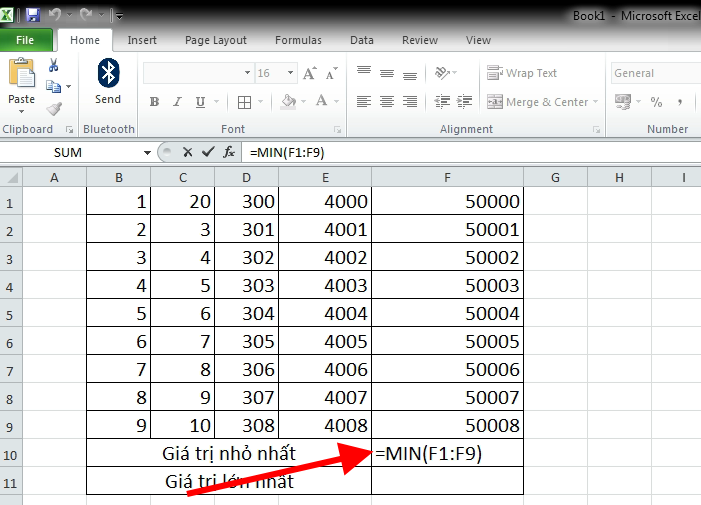
Task: Click the cell containing 50000
Action: [447, 201]
